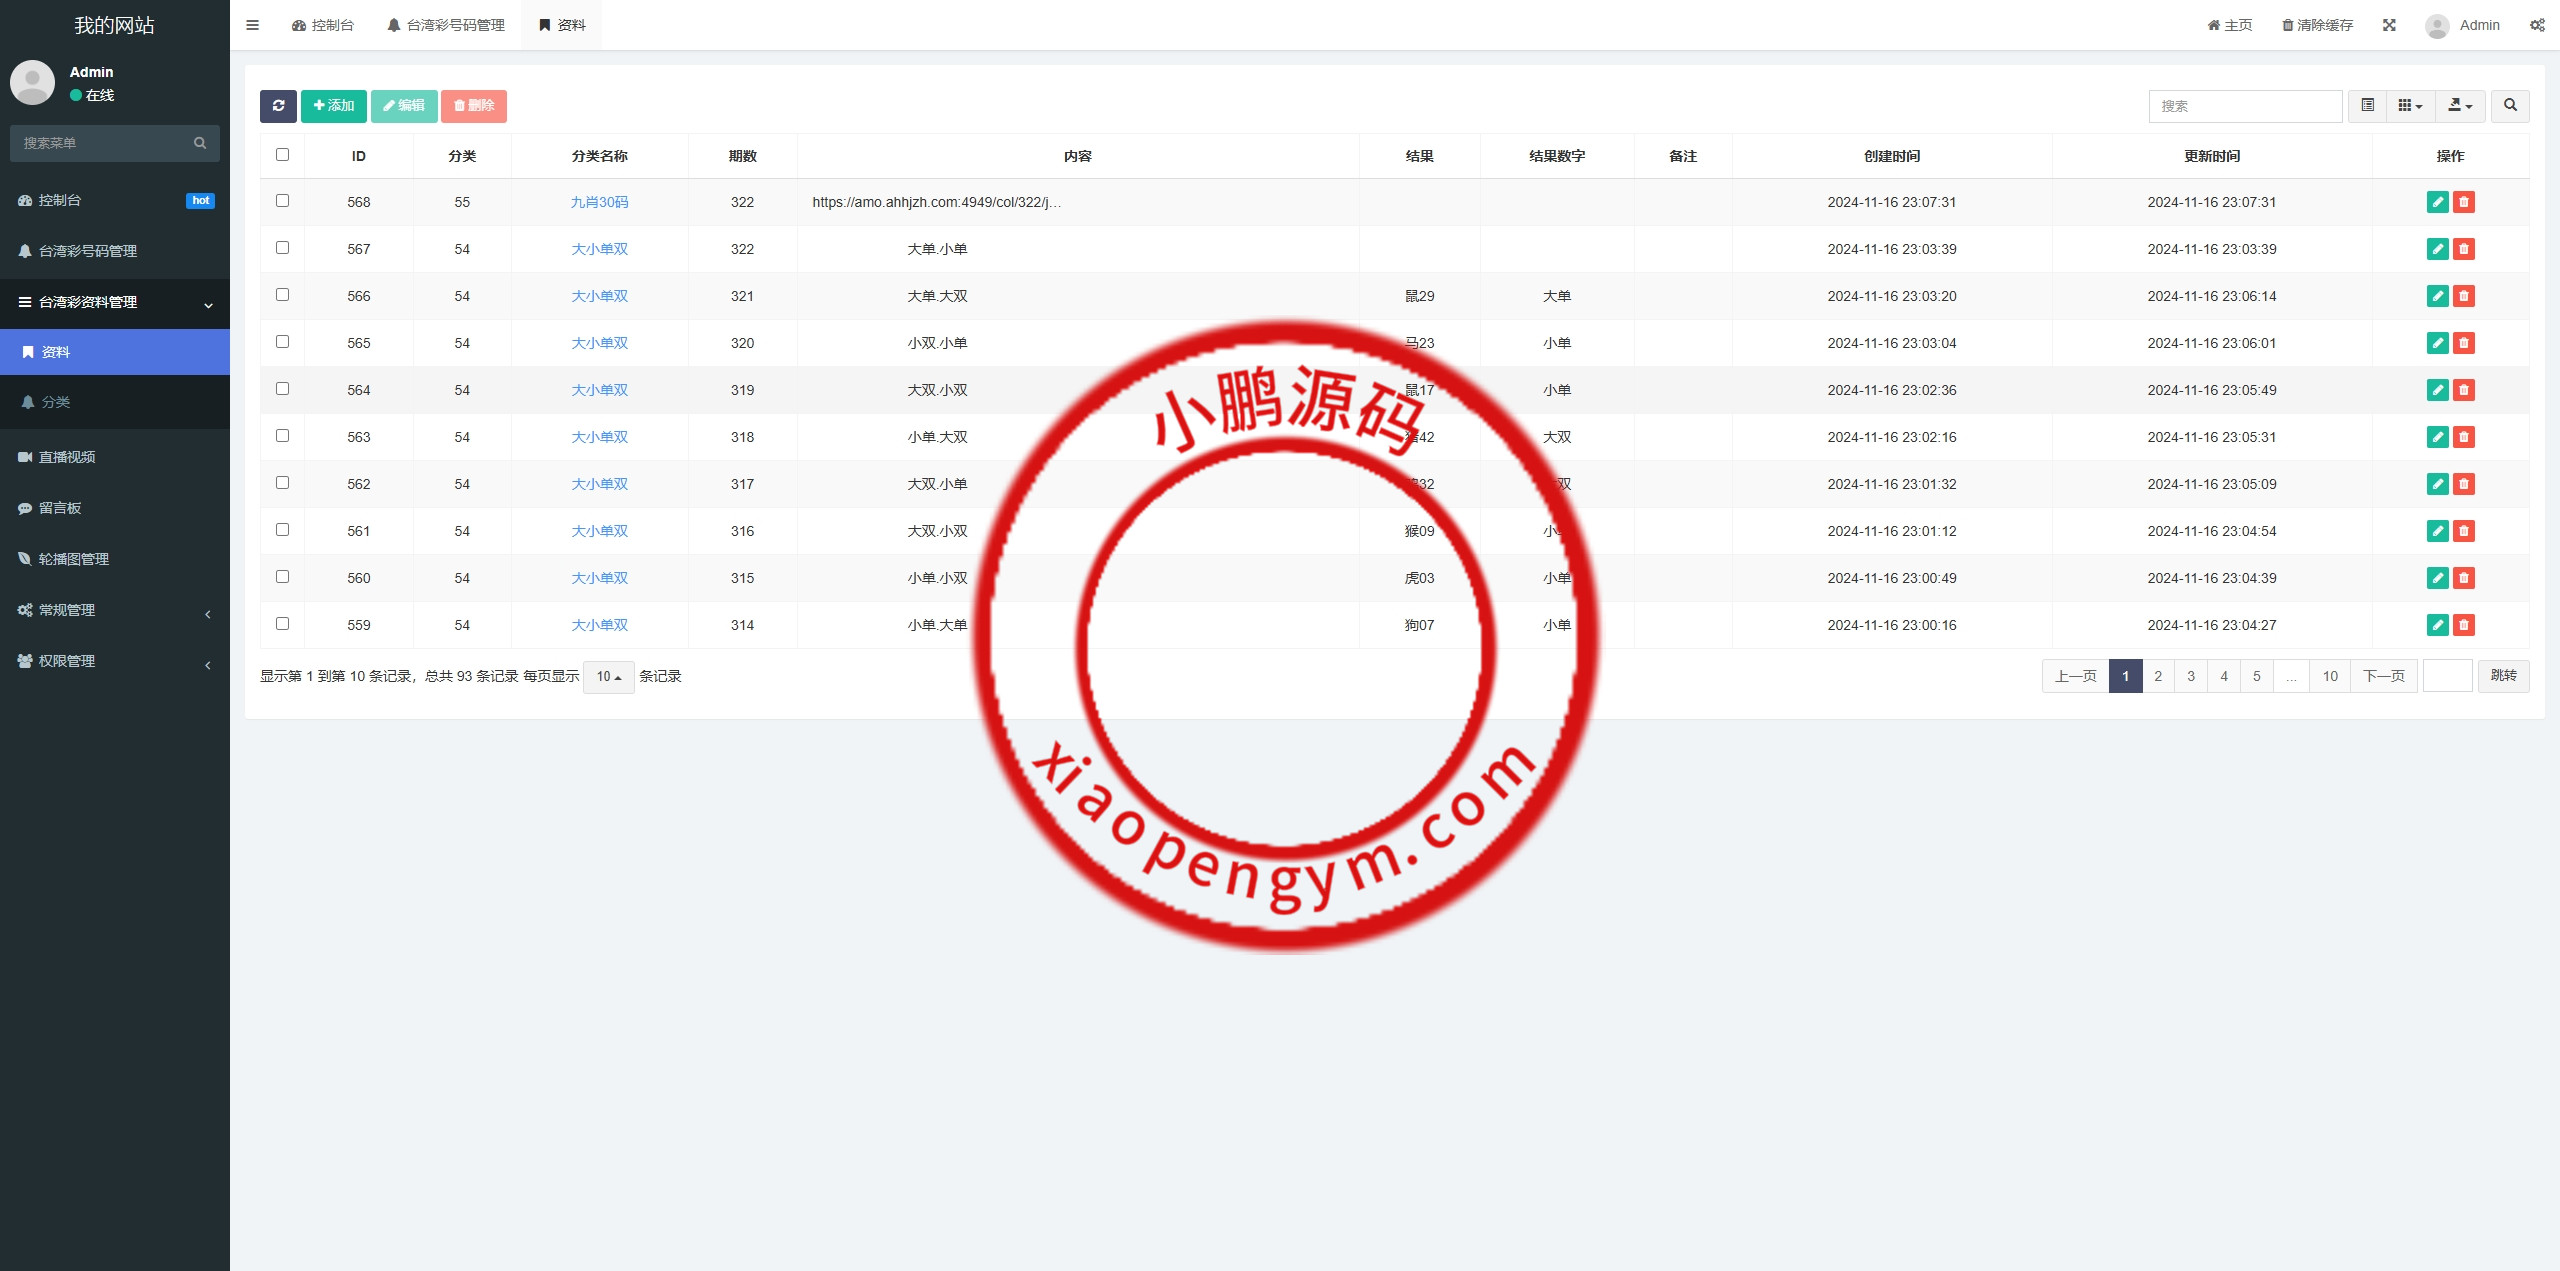Check the checkbox for row ID 561

point(282,530)
